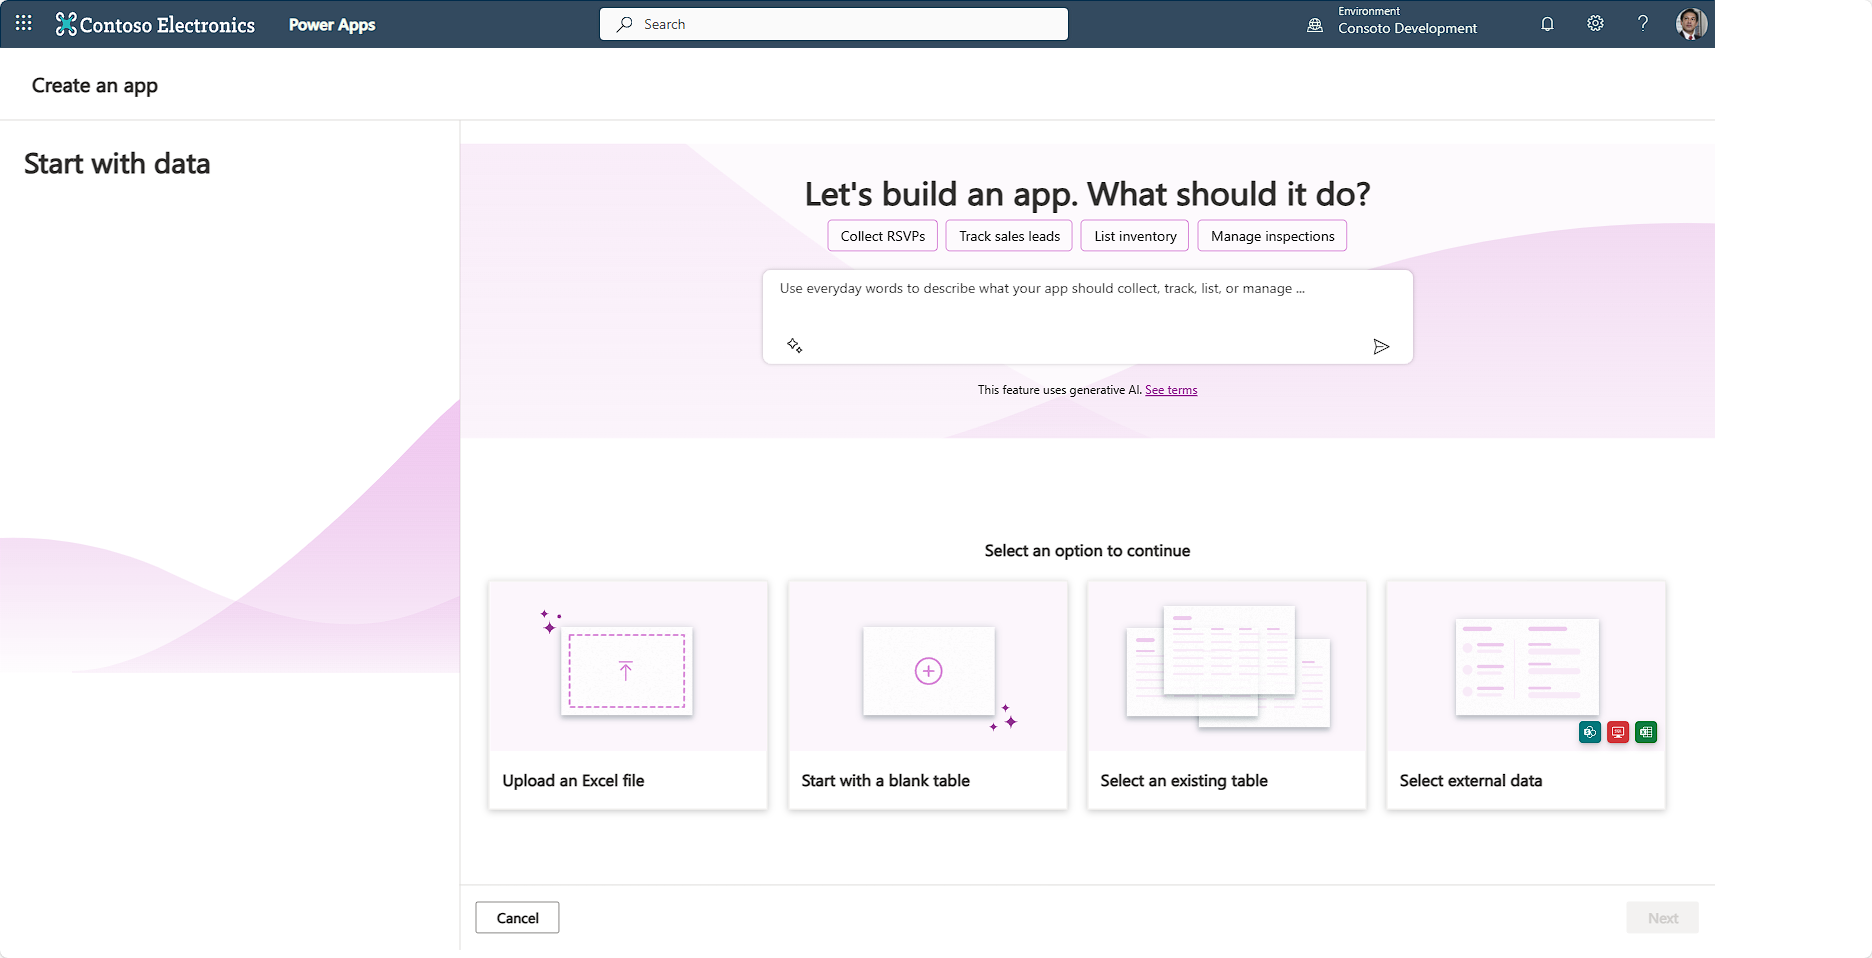1872x958 pixels.
Task: Click the Copilot sparkle icon in prompt box
Action: (x=794, y=345)
